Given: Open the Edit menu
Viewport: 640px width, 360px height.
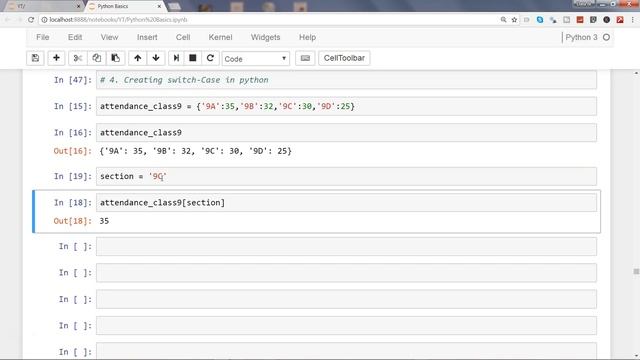Looking at the screenshot, I should tap(75, 37).
